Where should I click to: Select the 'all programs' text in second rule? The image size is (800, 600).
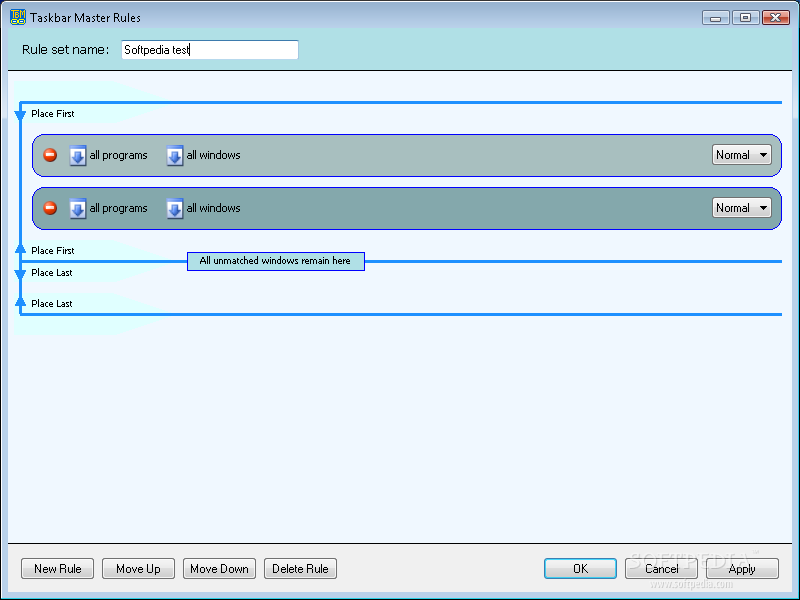[118, 208]
